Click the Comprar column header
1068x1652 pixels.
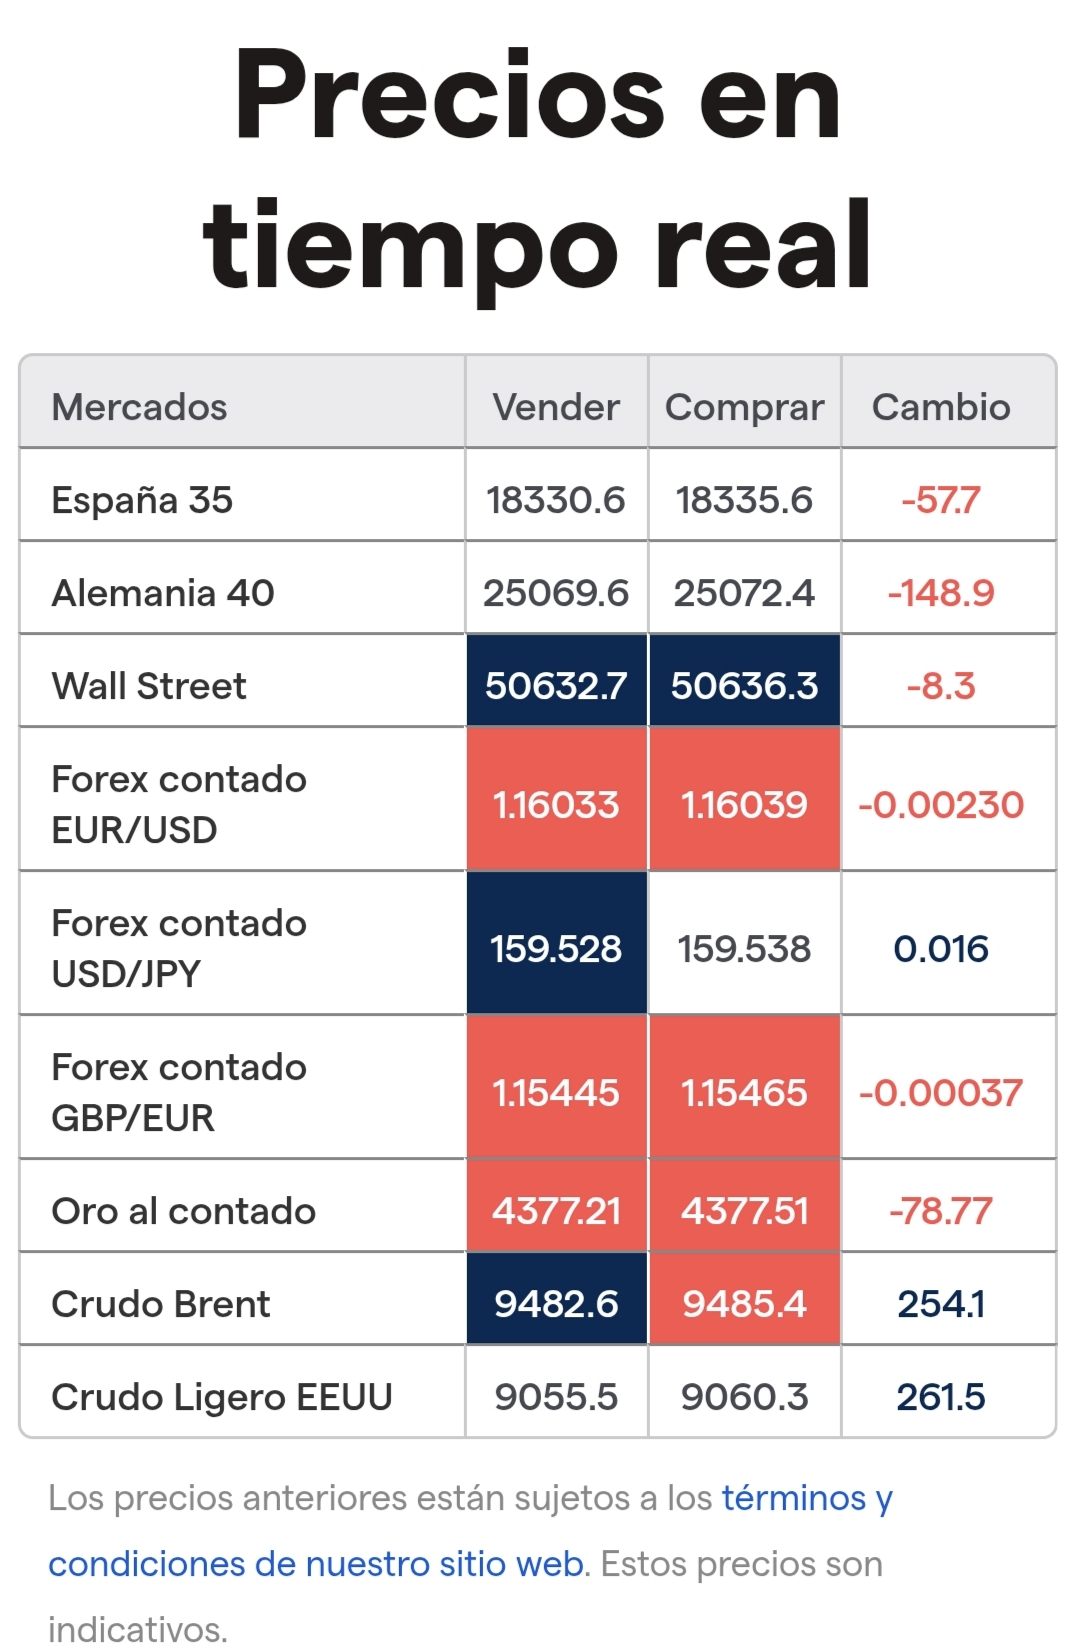[745, 407]
